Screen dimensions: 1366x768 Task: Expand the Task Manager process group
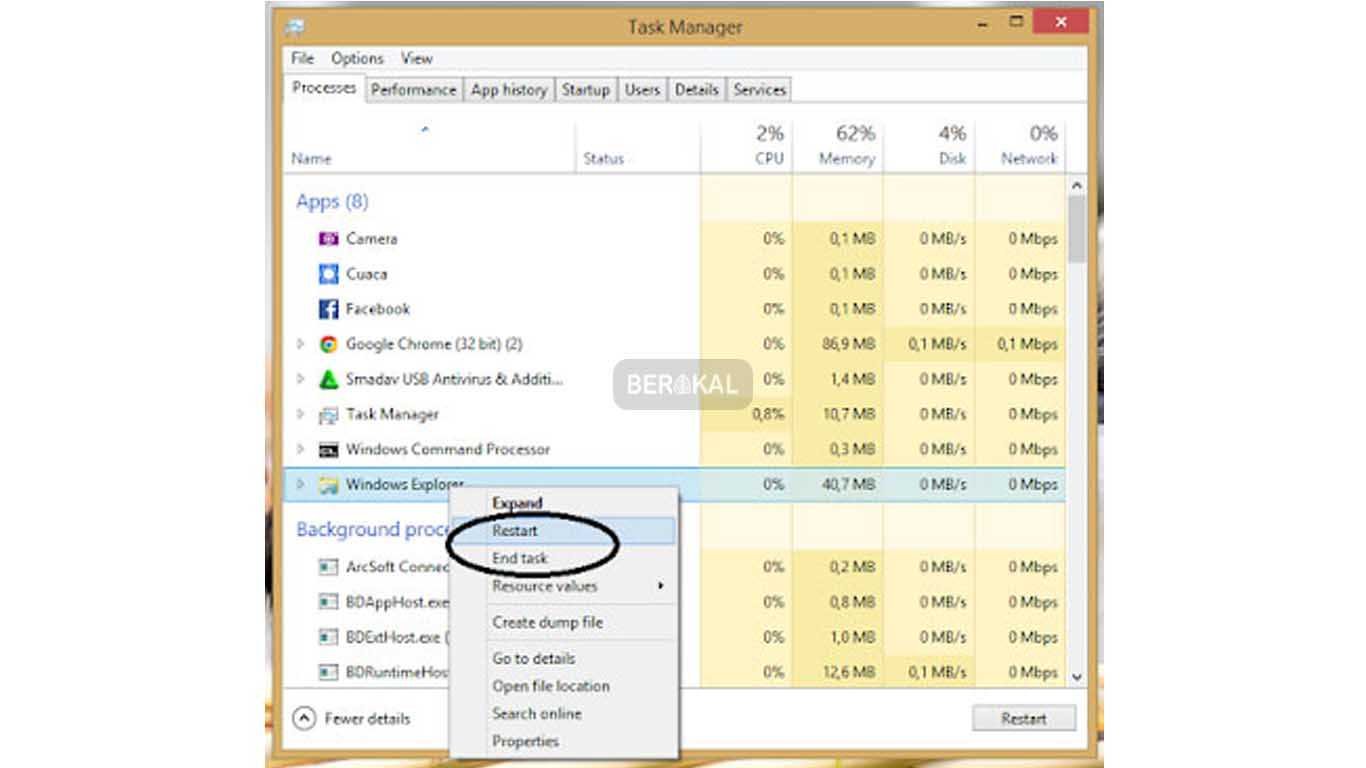(300, 414)
